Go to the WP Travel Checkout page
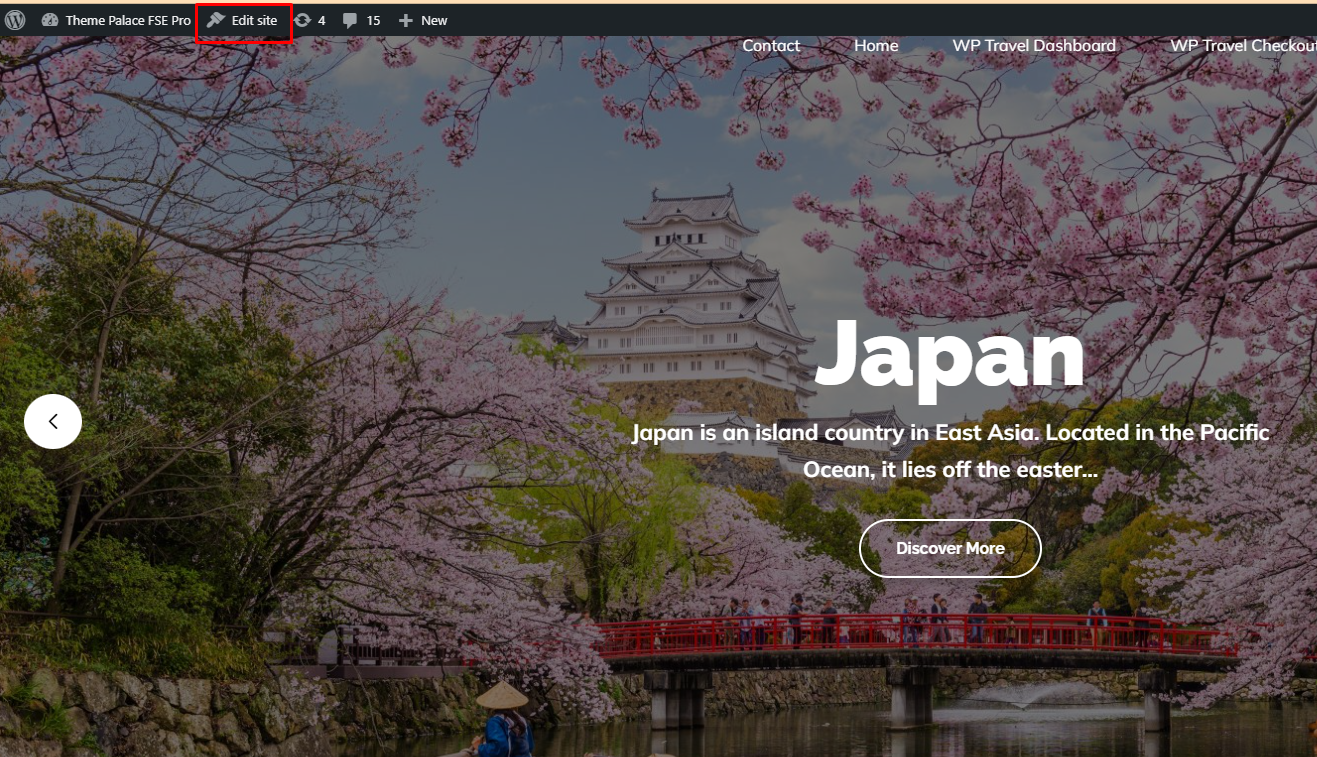1317x757 pixels. point(1243,46)
